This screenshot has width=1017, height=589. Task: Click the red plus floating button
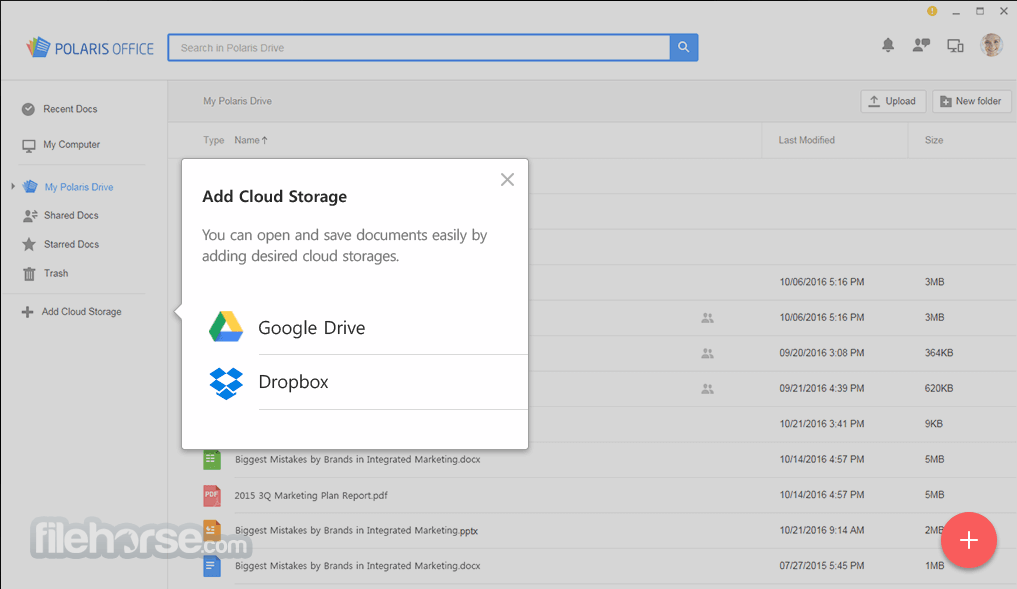pos(968,540)
